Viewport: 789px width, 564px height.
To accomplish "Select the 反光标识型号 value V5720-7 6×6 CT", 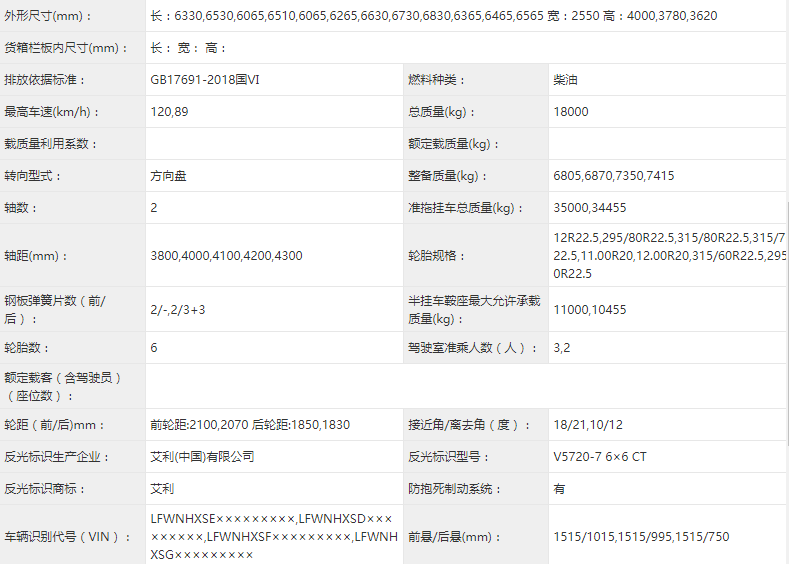I will pos(599,456).
